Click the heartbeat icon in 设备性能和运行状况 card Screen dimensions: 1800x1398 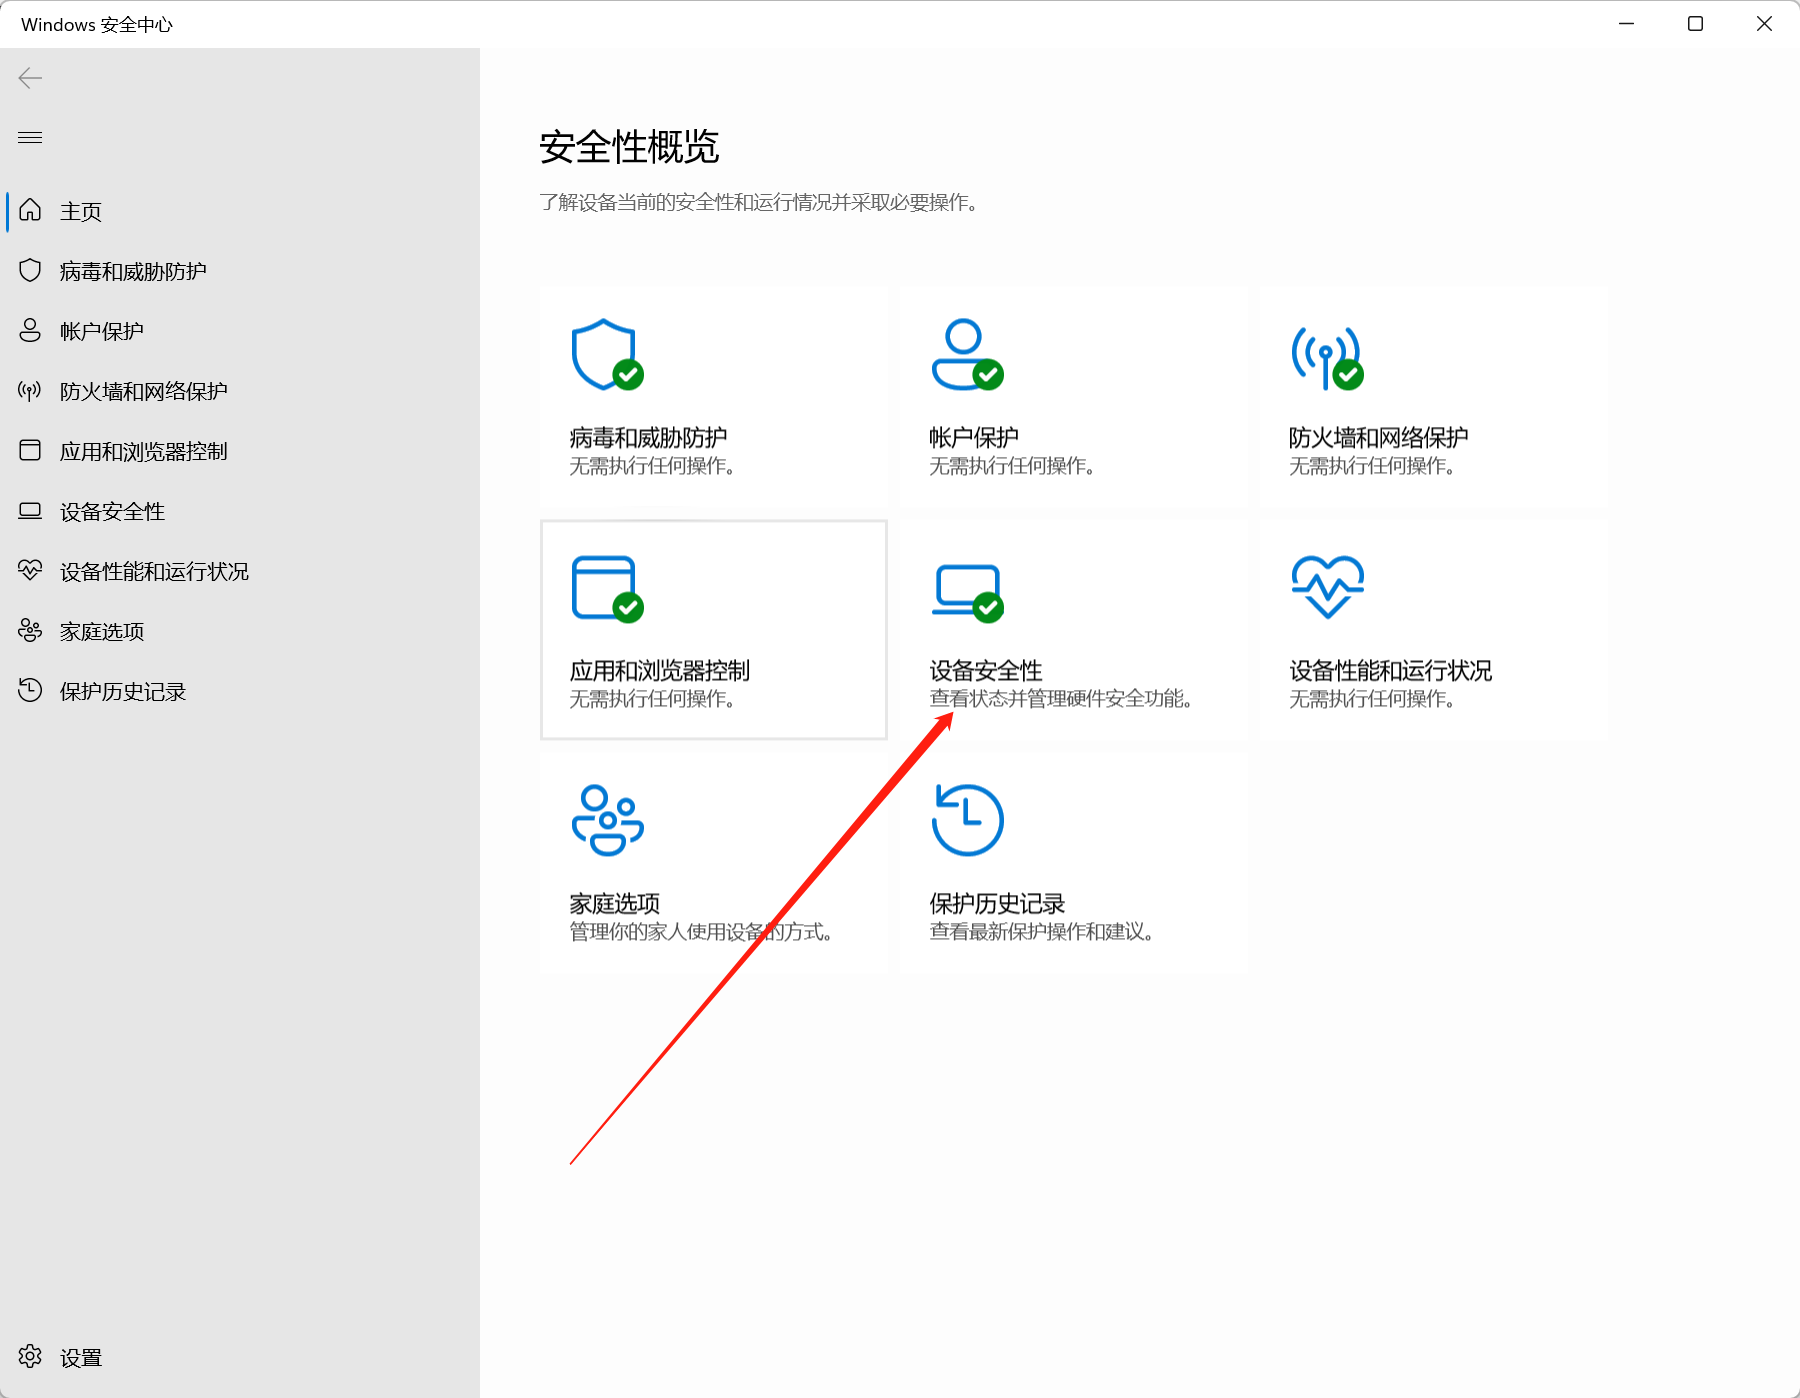pos(1327,587)
